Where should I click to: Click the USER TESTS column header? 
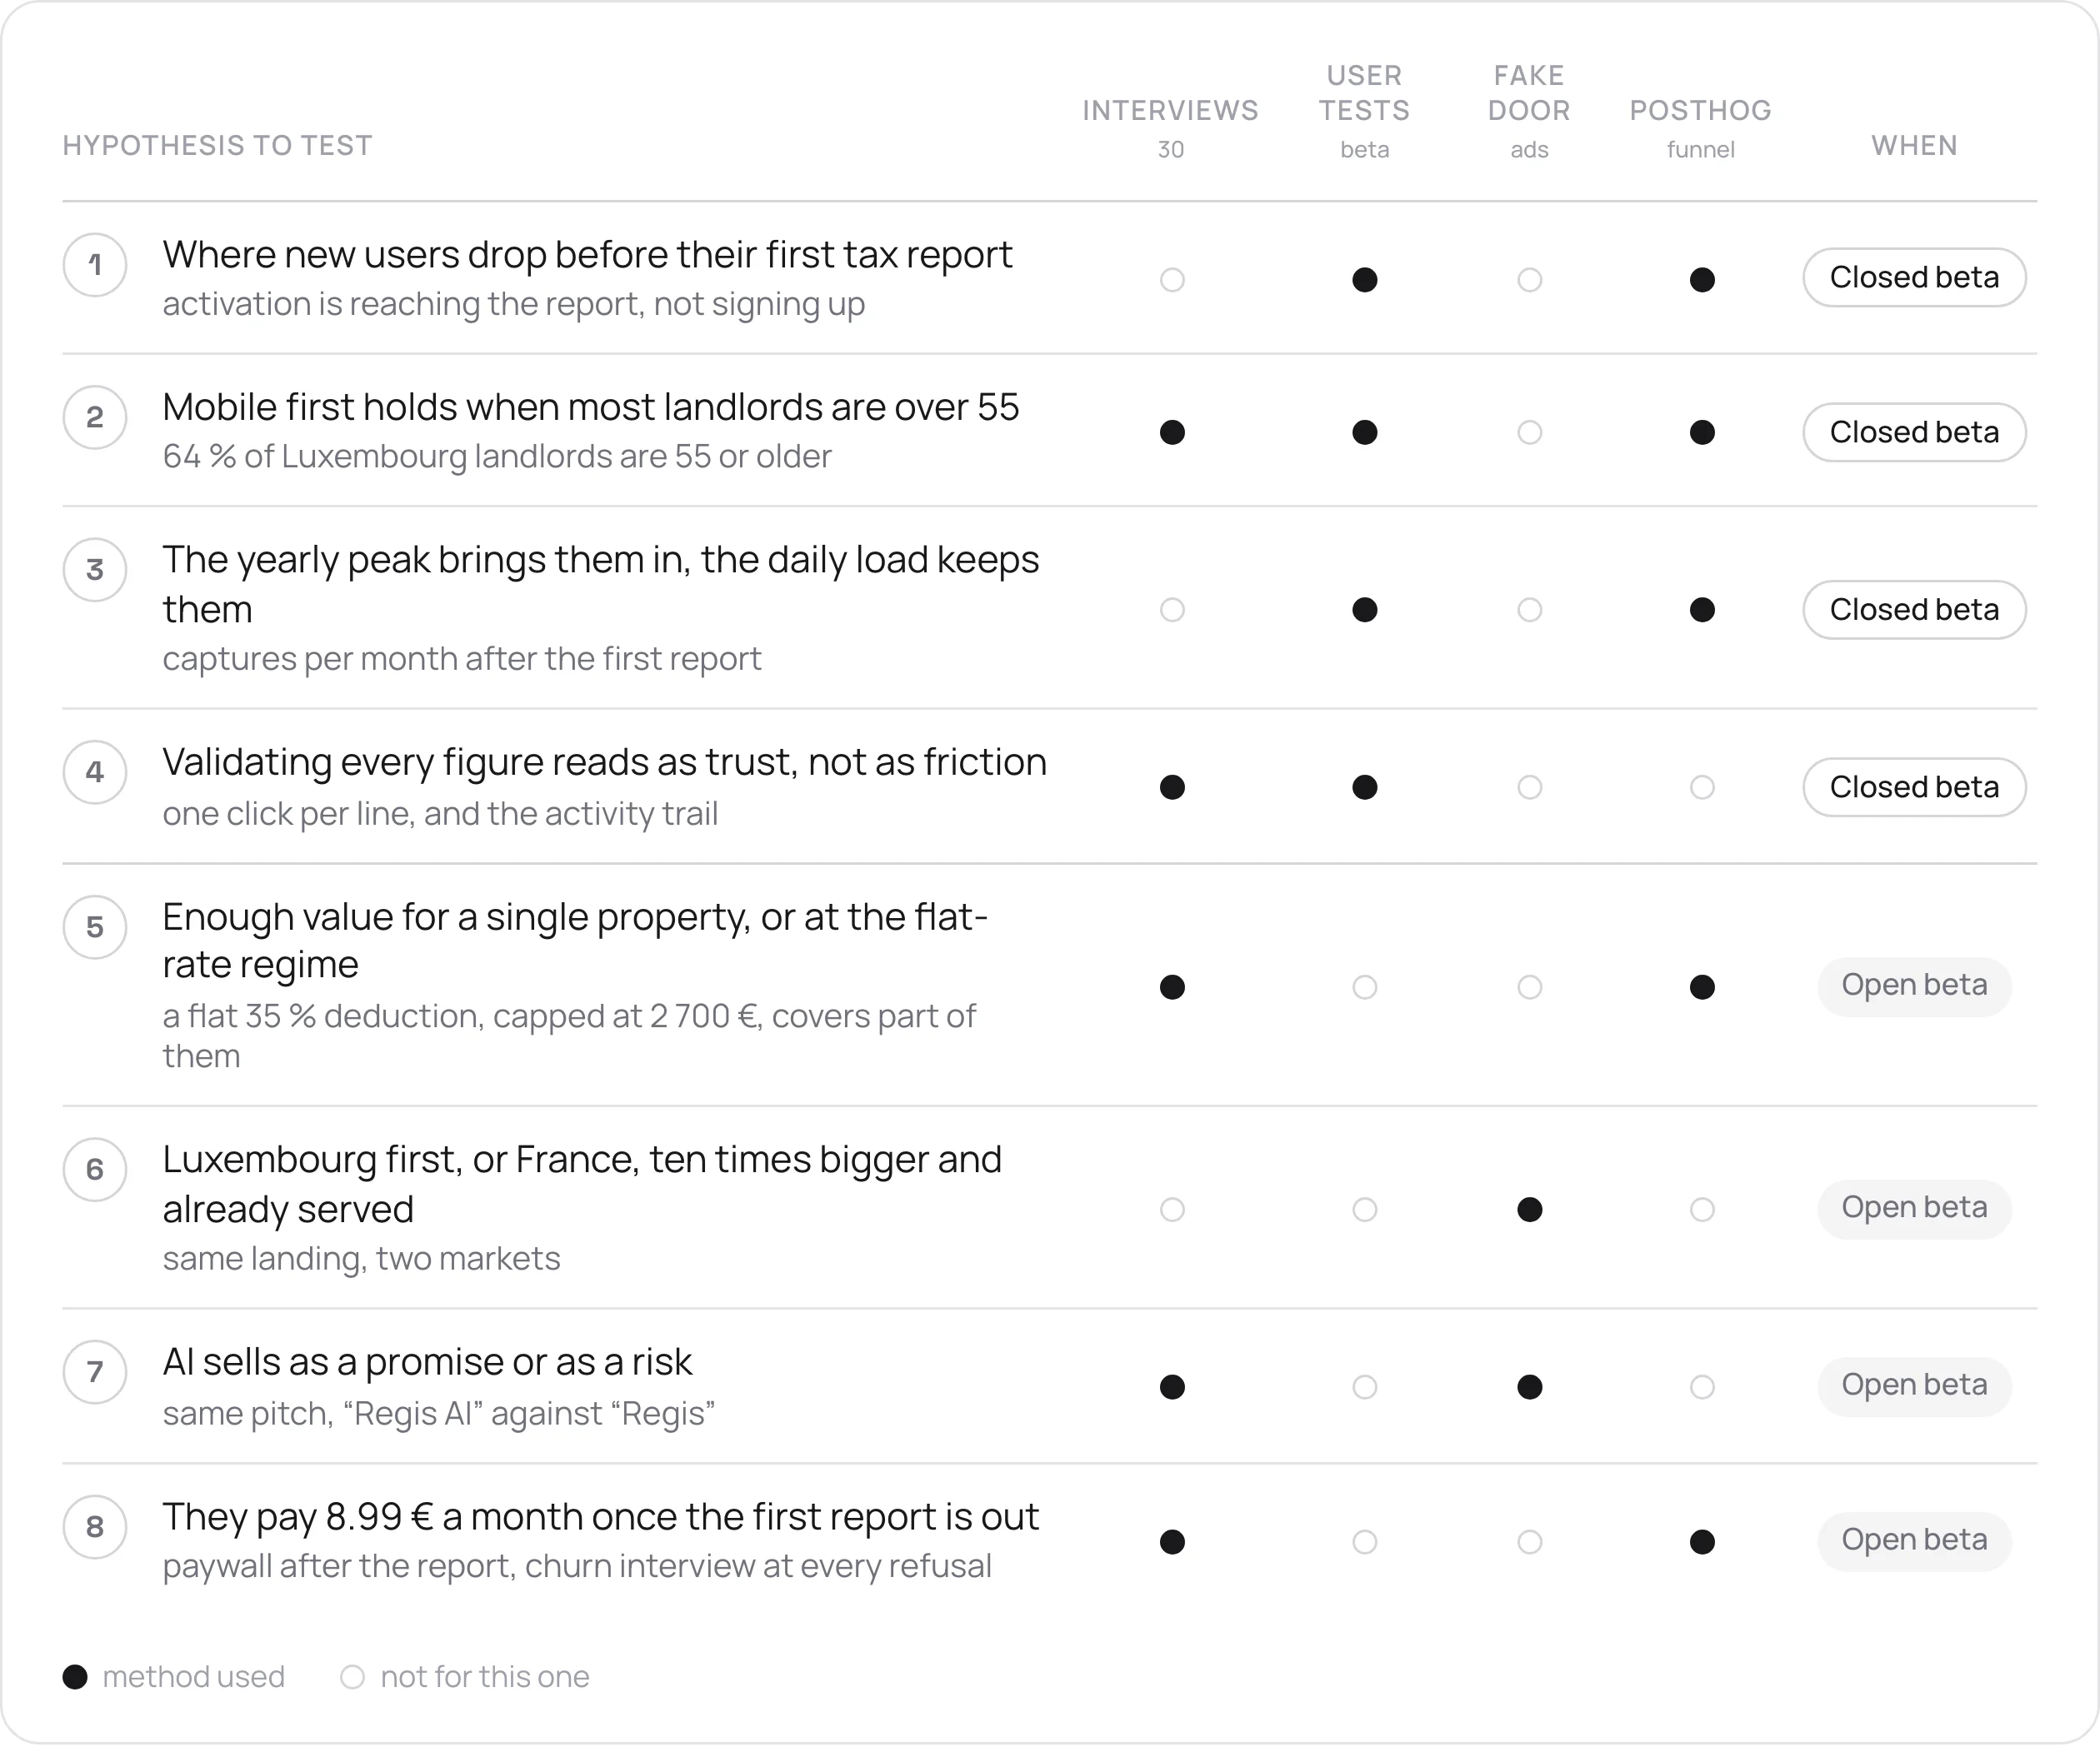point(1364,93)
